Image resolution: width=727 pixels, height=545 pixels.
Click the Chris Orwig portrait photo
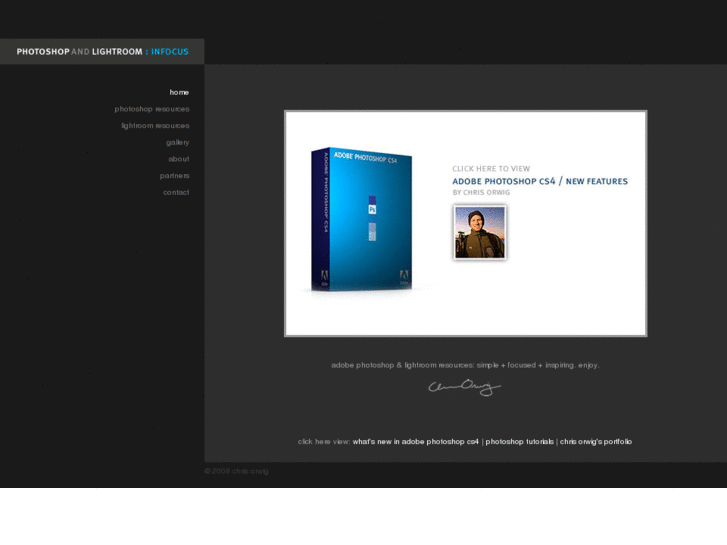480,232
